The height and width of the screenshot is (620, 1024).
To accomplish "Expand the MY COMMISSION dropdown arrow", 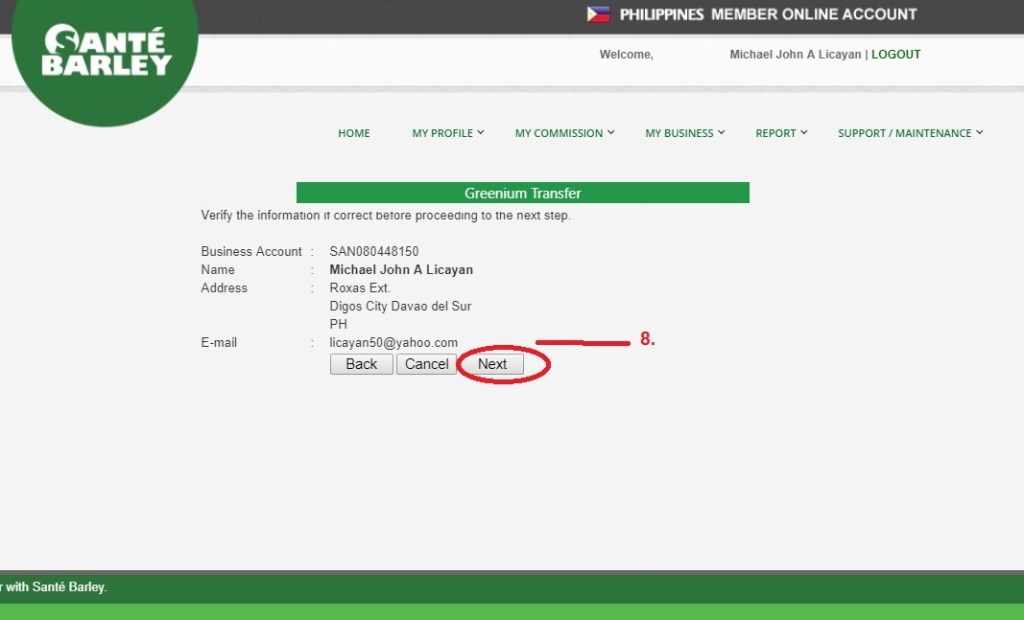I will pyautogui.click(x=611, y=132).
